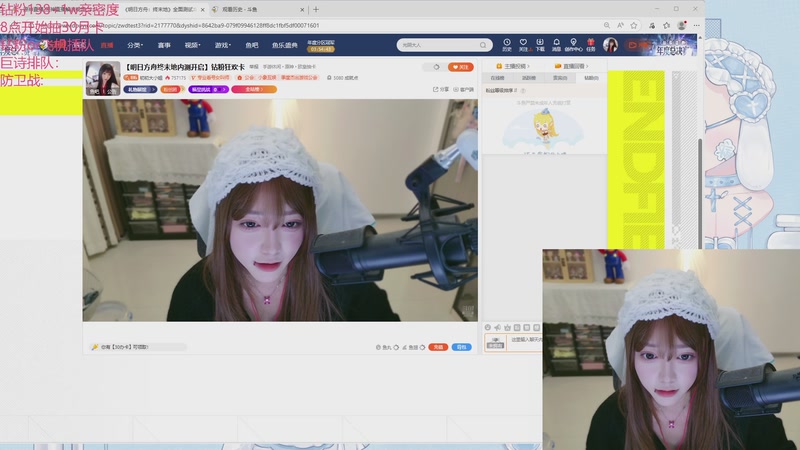Close the 观看历史 browser tab

302,9
